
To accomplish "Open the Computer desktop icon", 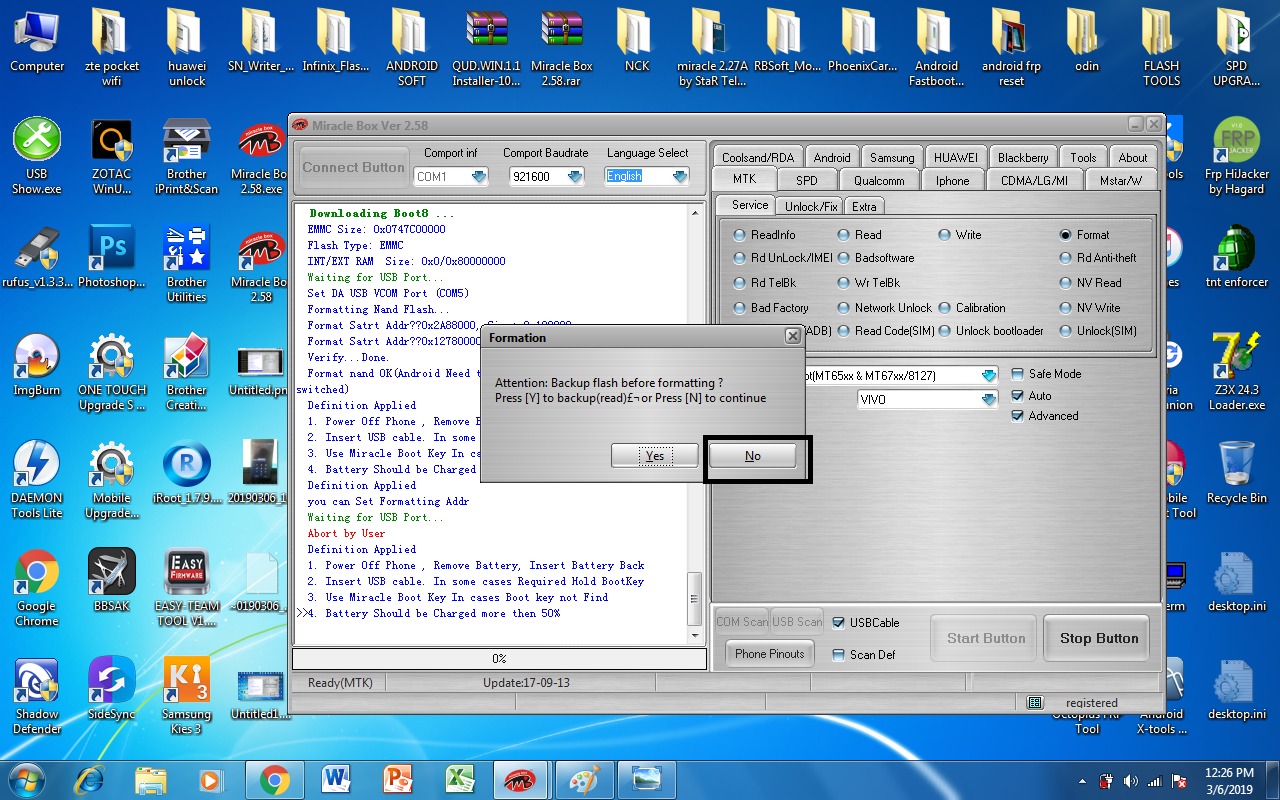I will click(x=37, y=41).
